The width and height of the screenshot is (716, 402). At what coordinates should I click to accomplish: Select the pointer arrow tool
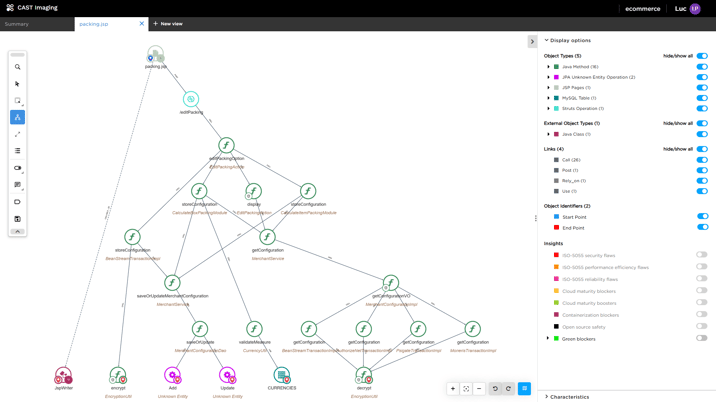pyautogui.click(x=17, y=84)
